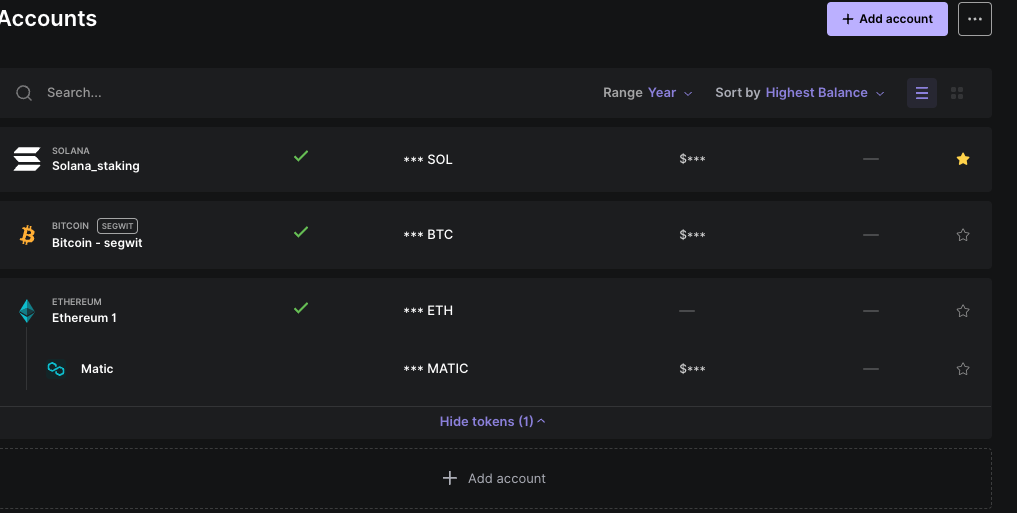Unstar the Solana_staking account
This screenshot has width=1017, height=513.
pyautogui.click(x=963, y=159)
